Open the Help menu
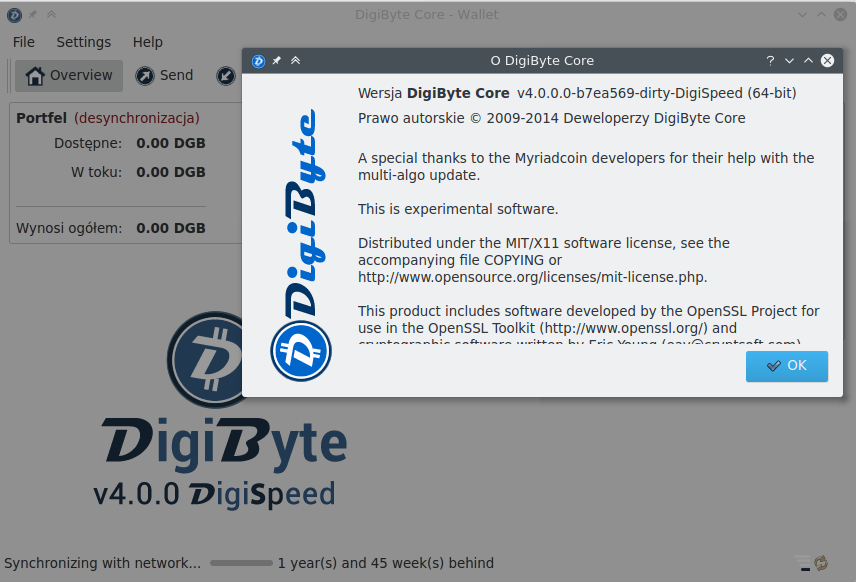This screenshot has height=582, width=856. point(147,42)
